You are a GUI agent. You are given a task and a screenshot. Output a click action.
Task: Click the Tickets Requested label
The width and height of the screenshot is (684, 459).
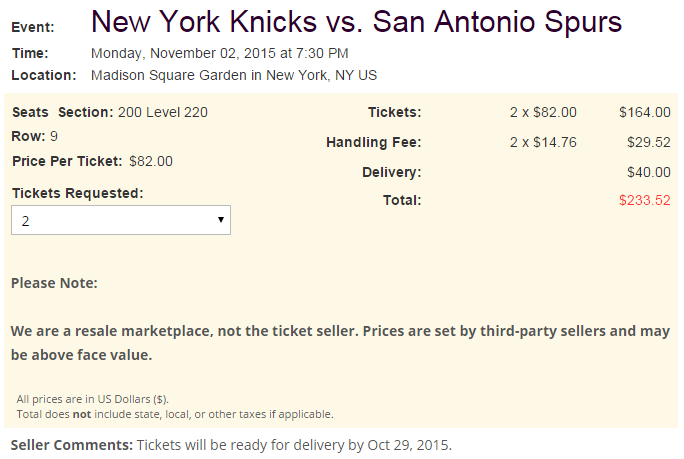[77, 192]
